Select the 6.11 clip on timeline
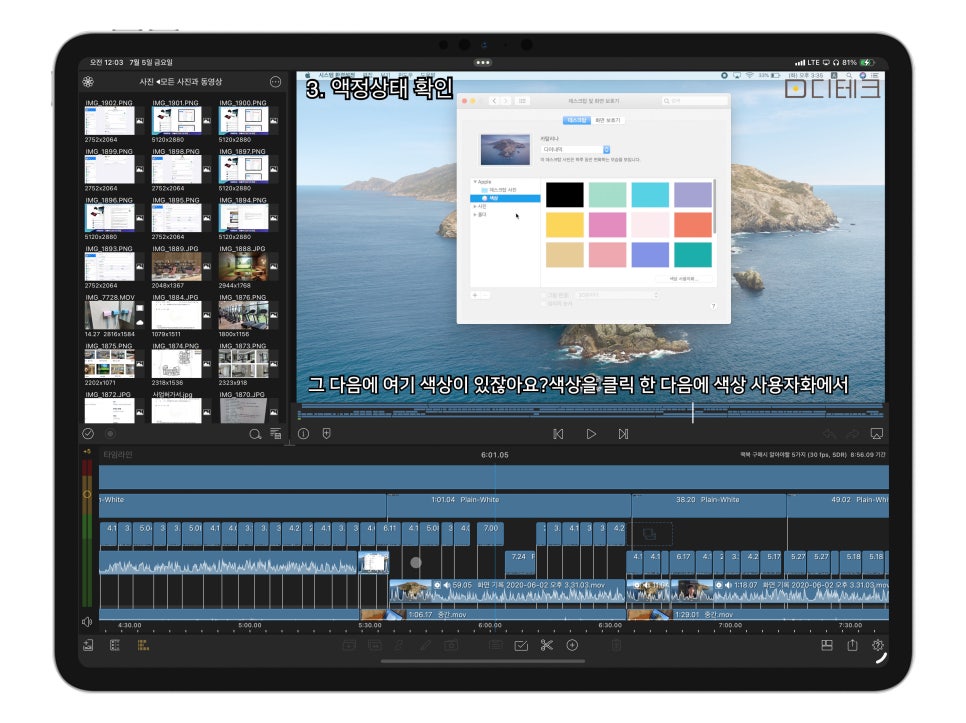Screen dimensions: 966x723 [390, 534]
